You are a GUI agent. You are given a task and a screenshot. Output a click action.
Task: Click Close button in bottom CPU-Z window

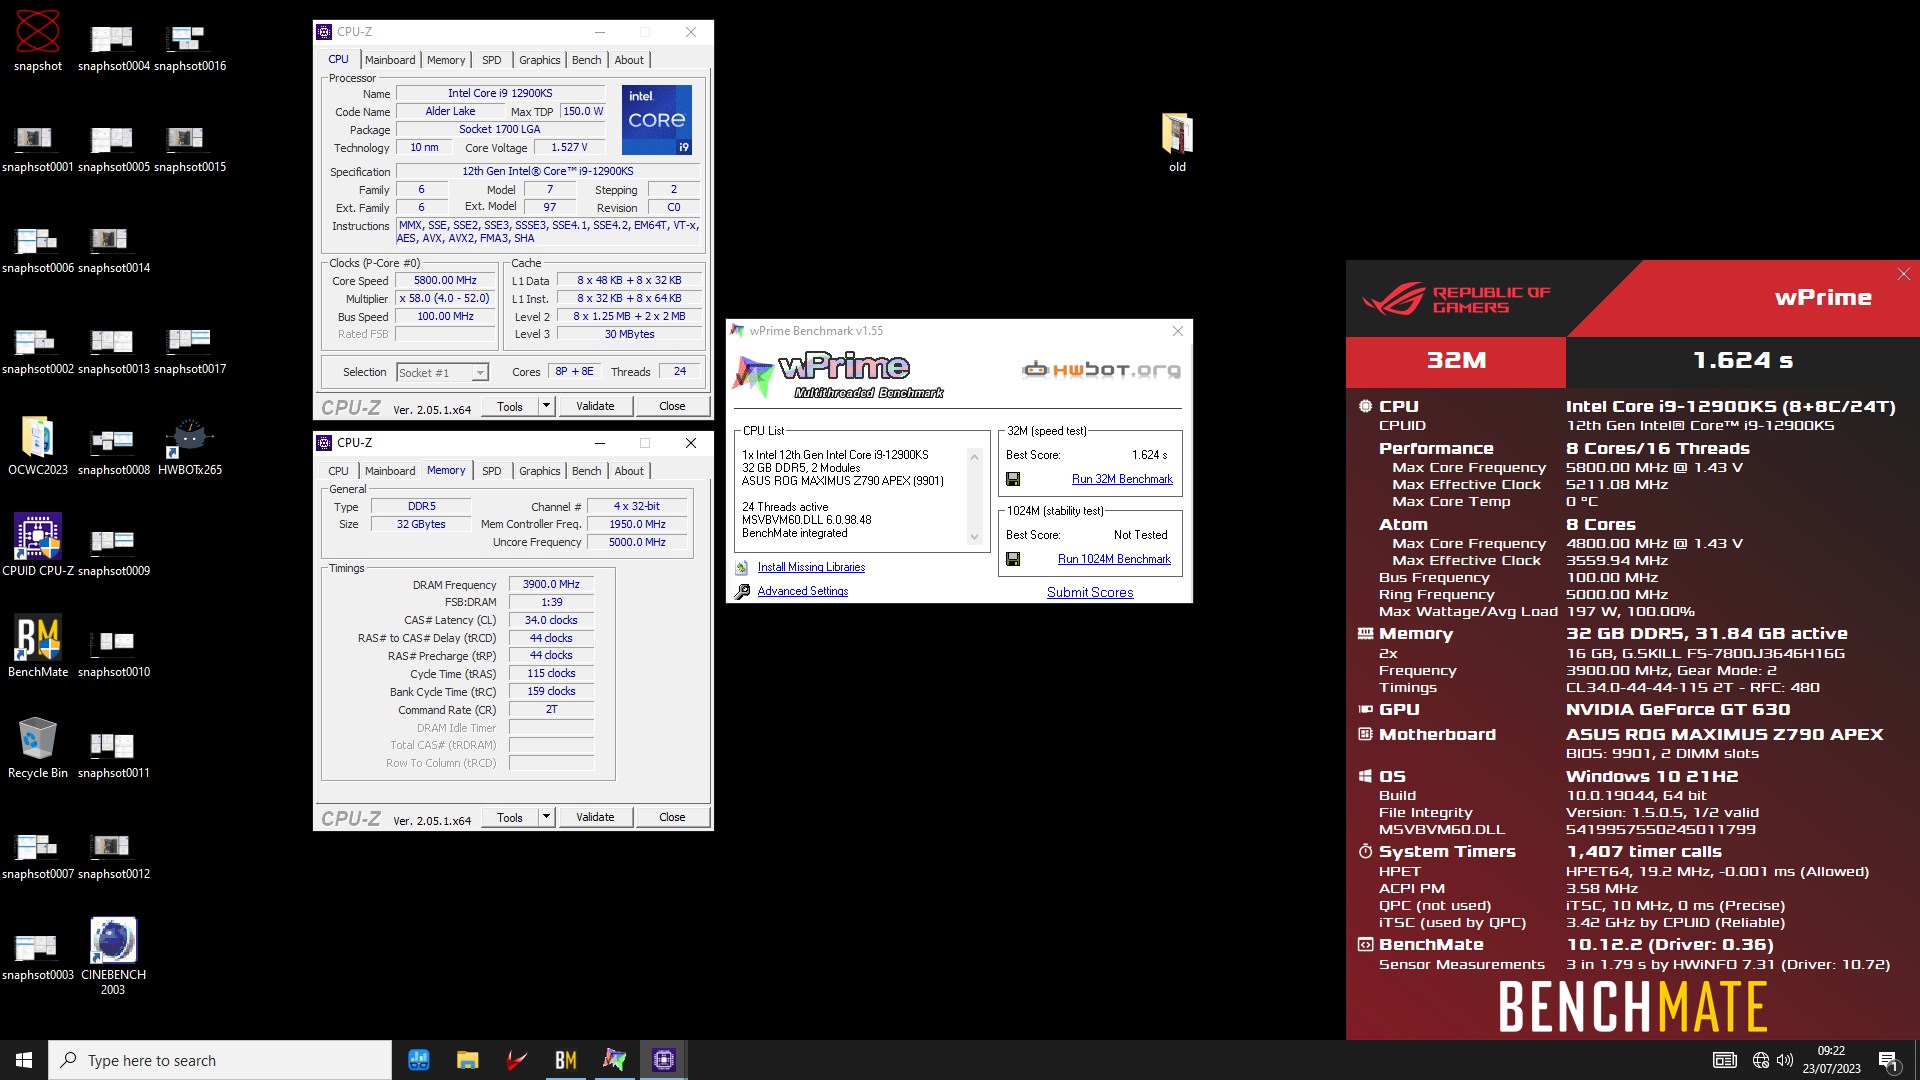[672, 817]
